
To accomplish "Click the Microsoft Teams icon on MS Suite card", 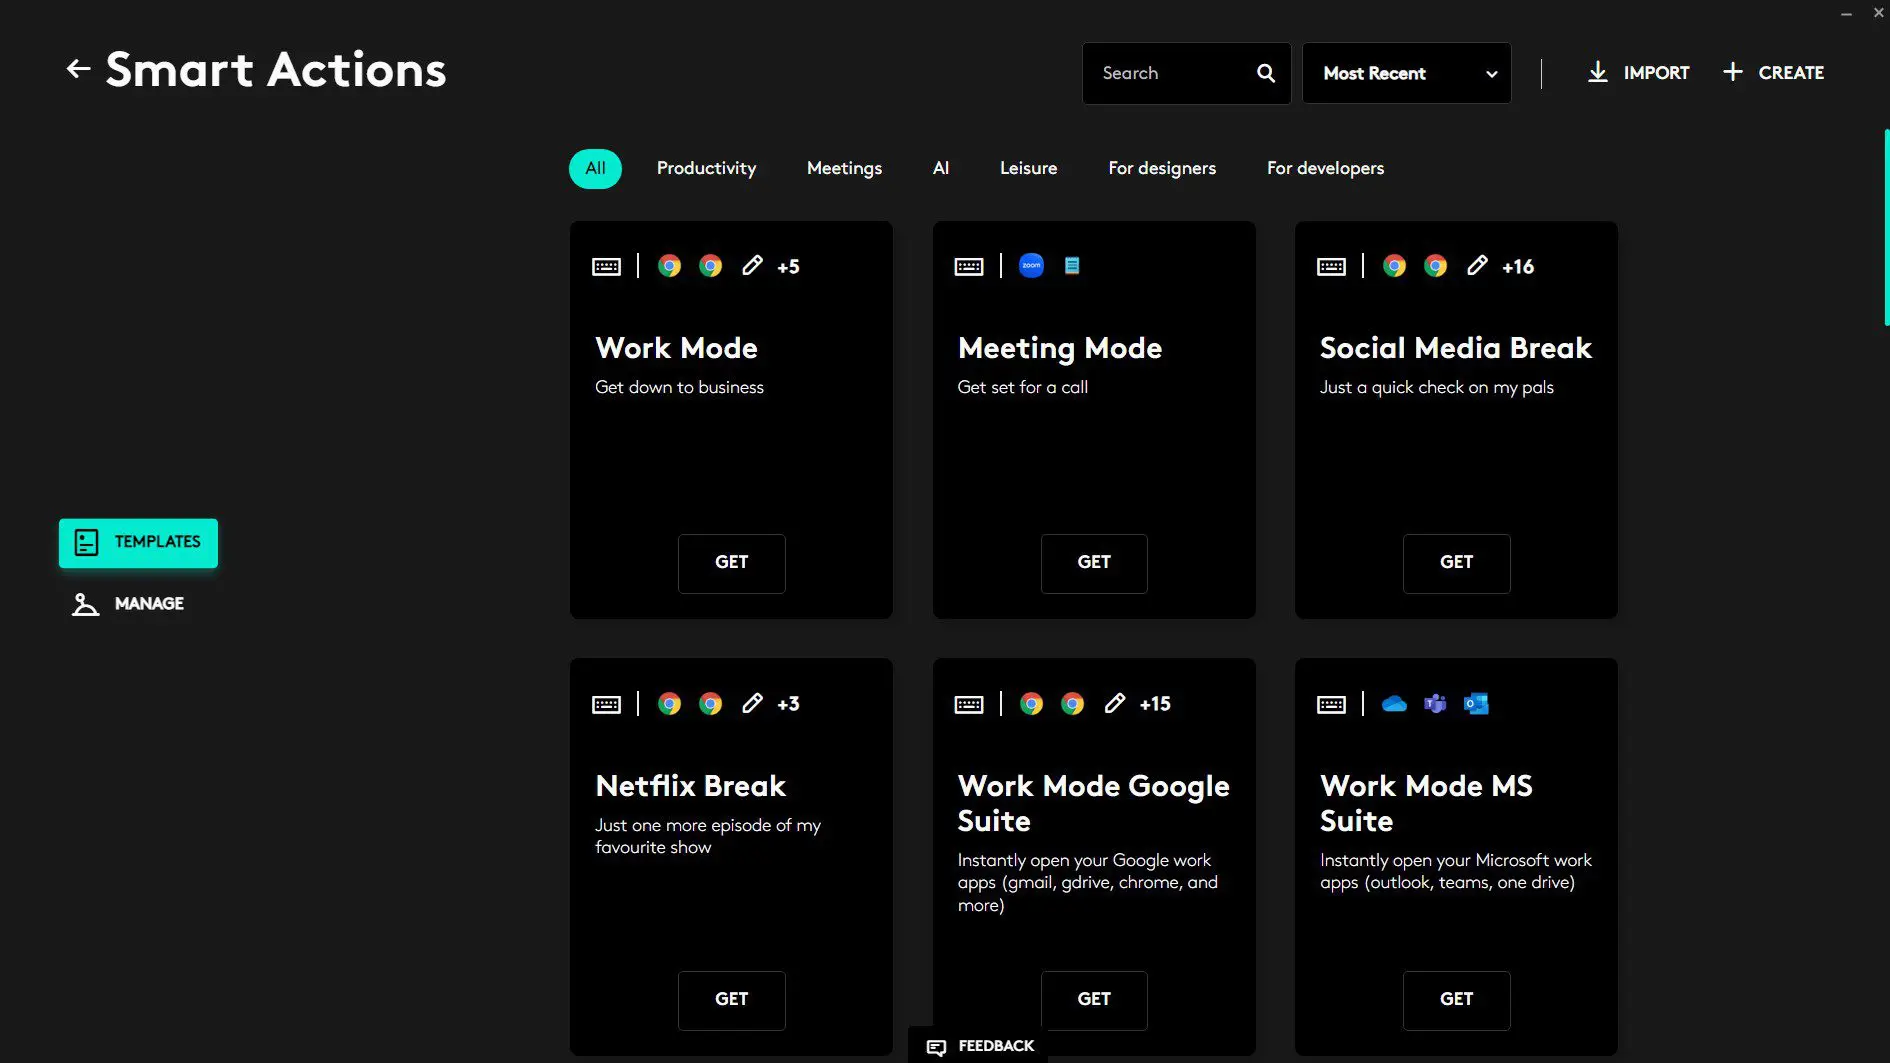I will [x=1435, y=704].
